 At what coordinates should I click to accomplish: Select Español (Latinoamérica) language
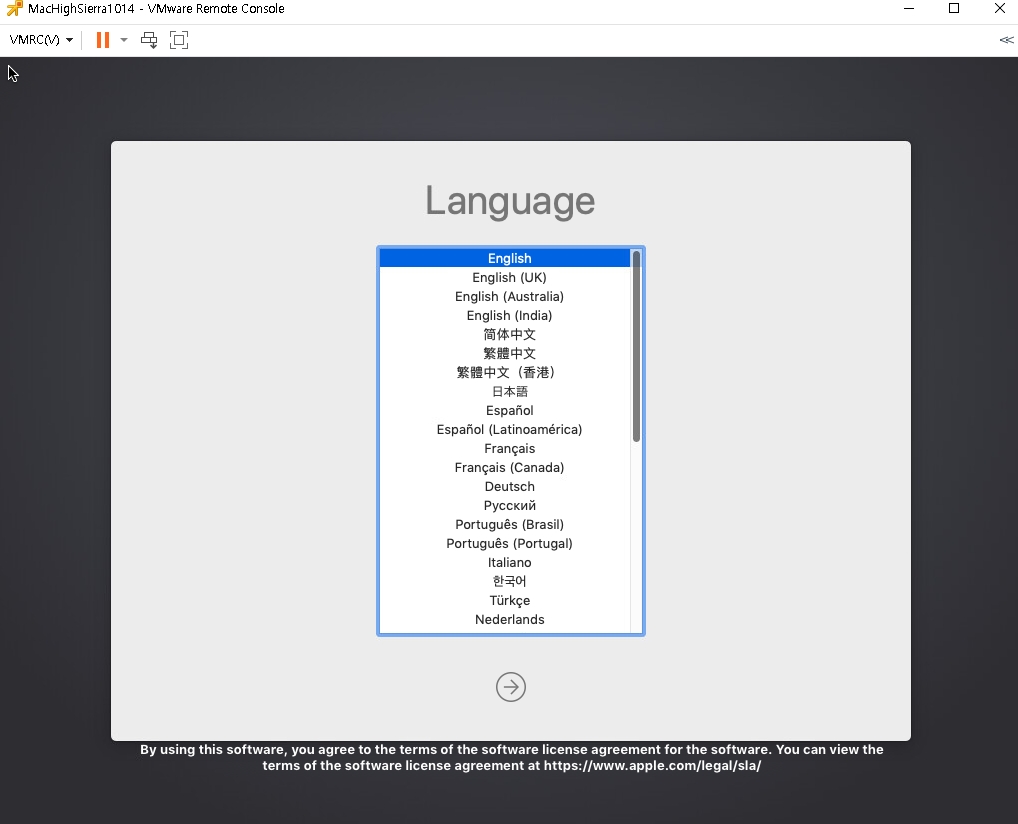504,429
